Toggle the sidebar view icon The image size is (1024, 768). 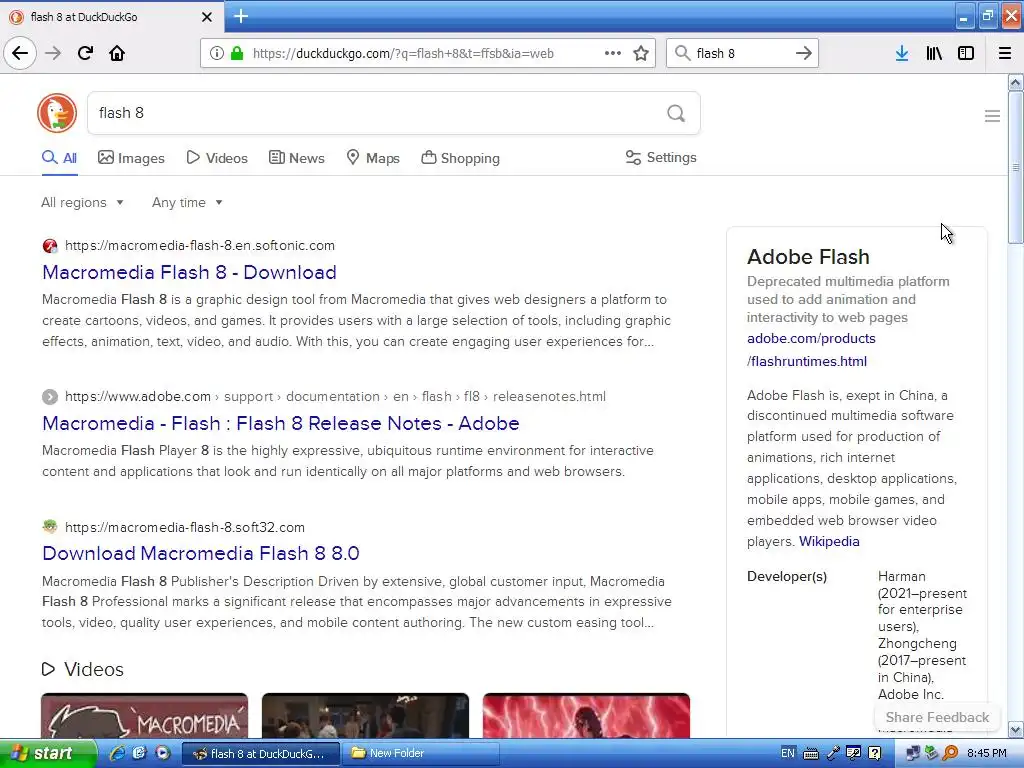click(966, 53)
